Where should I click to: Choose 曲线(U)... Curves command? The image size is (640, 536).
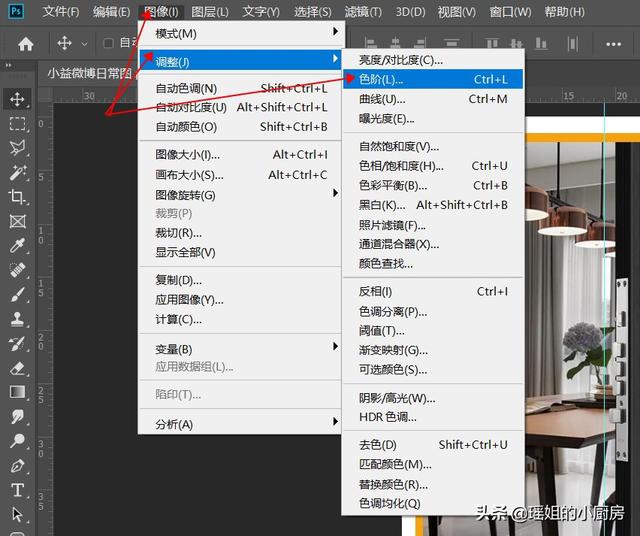[x=433, y=99]
